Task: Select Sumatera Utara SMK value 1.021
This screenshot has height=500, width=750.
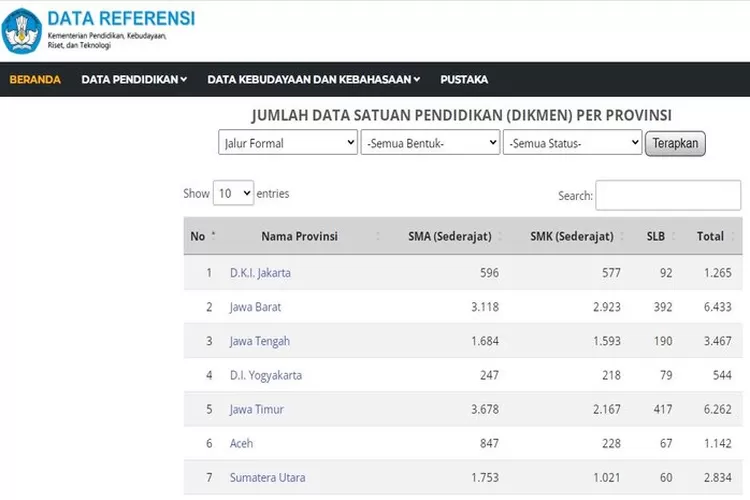Action: [x=607, y=478]
